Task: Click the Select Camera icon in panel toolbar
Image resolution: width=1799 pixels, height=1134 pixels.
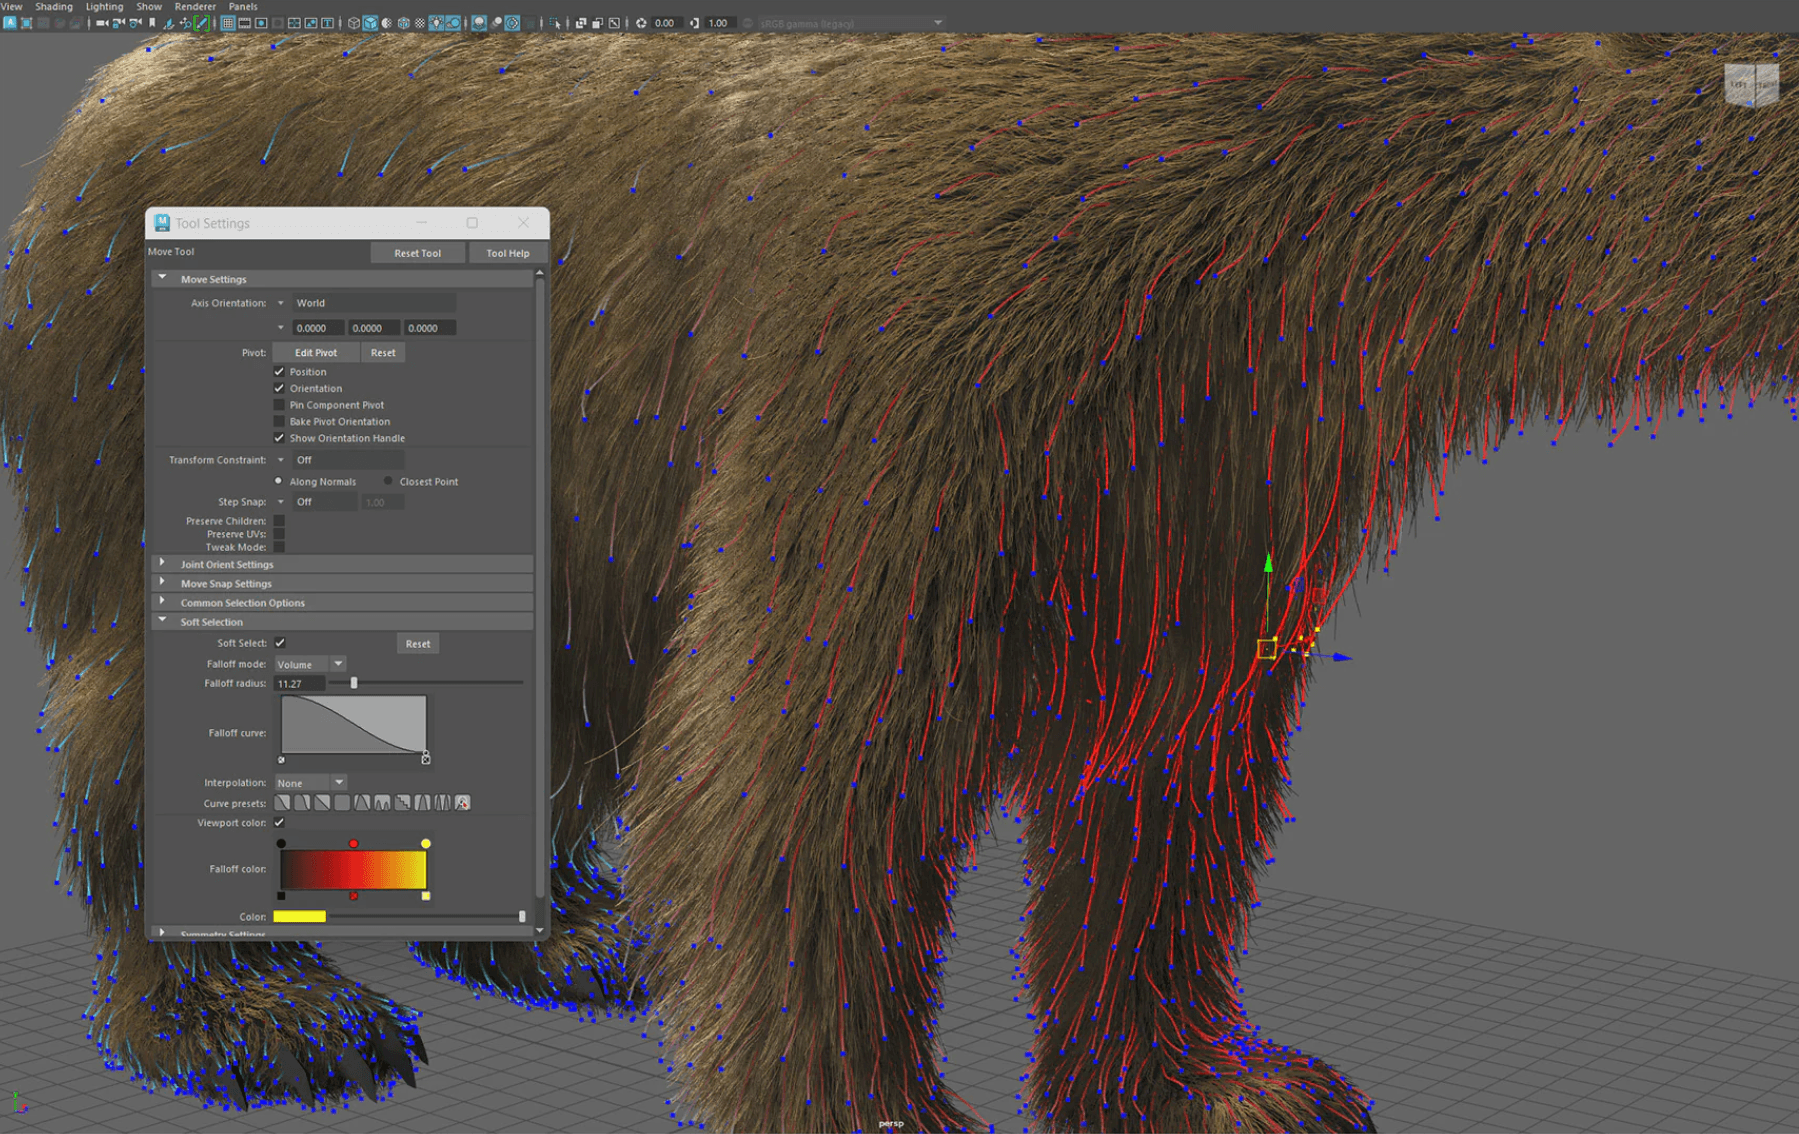Action: [101, 23]
